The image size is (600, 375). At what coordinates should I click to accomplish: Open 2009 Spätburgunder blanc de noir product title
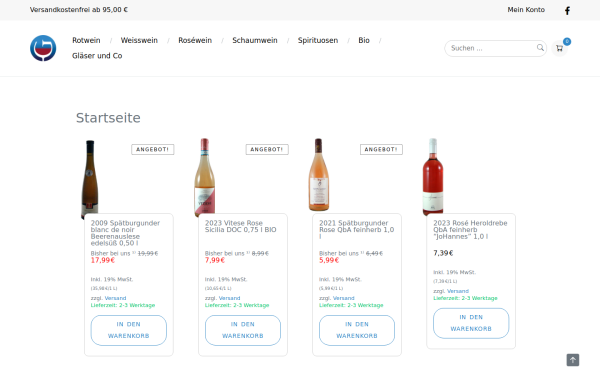click(125, 233)
